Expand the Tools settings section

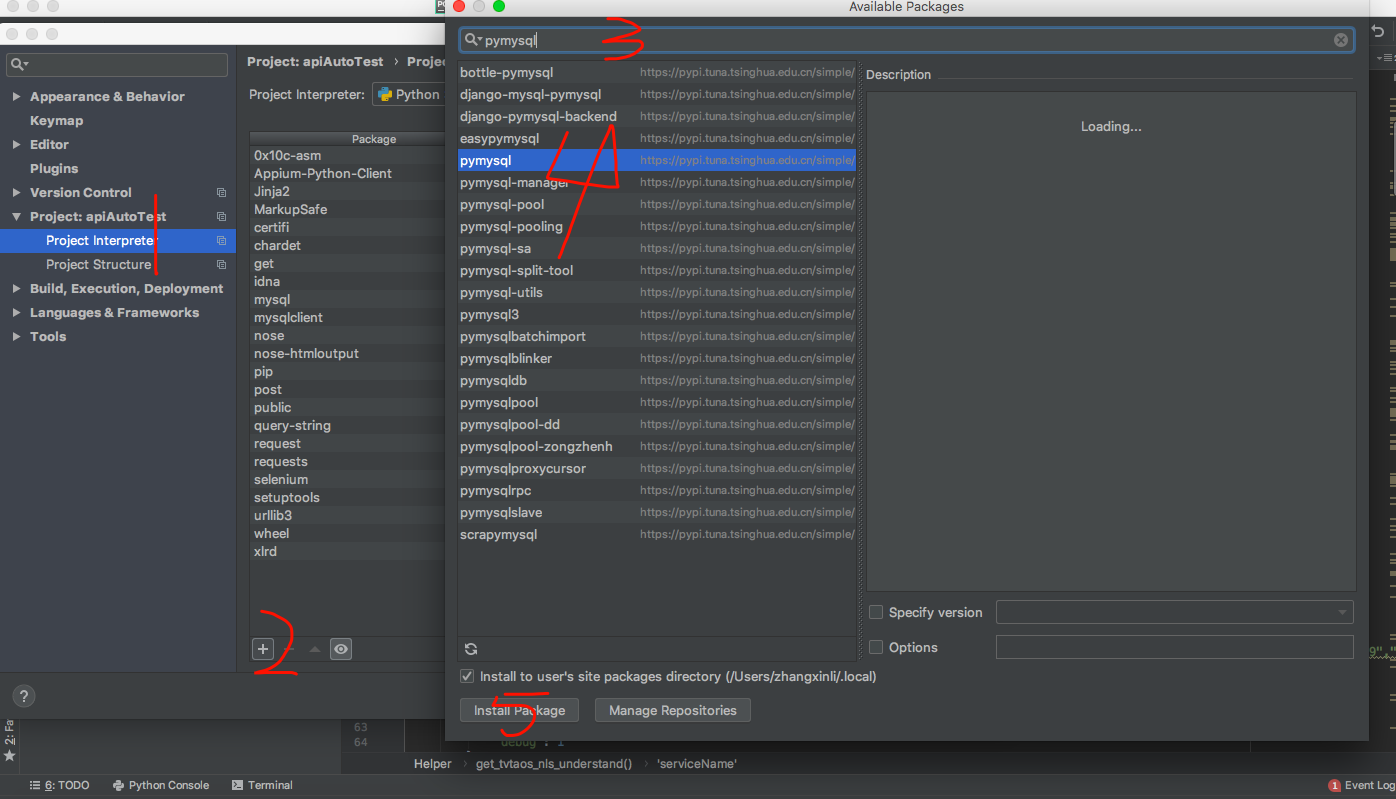pos(16,337)
